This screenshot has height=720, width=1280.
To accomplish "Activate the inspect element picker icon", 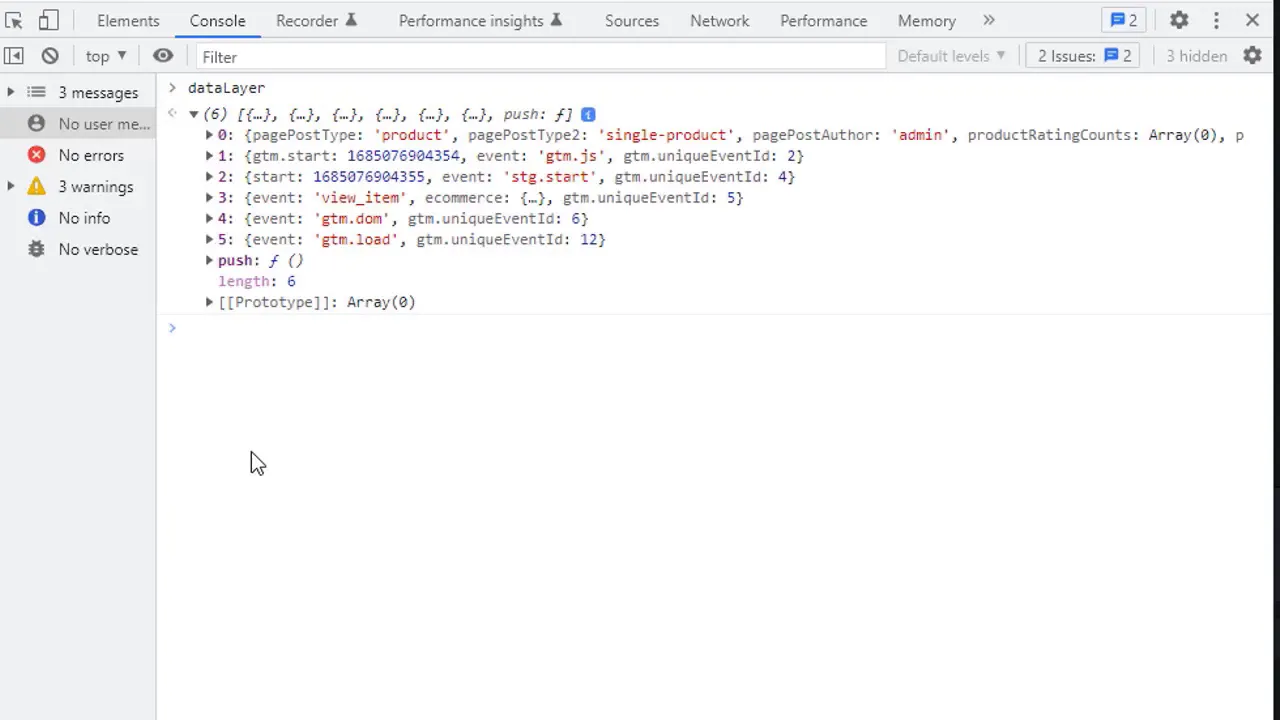I will click(14, 20).
